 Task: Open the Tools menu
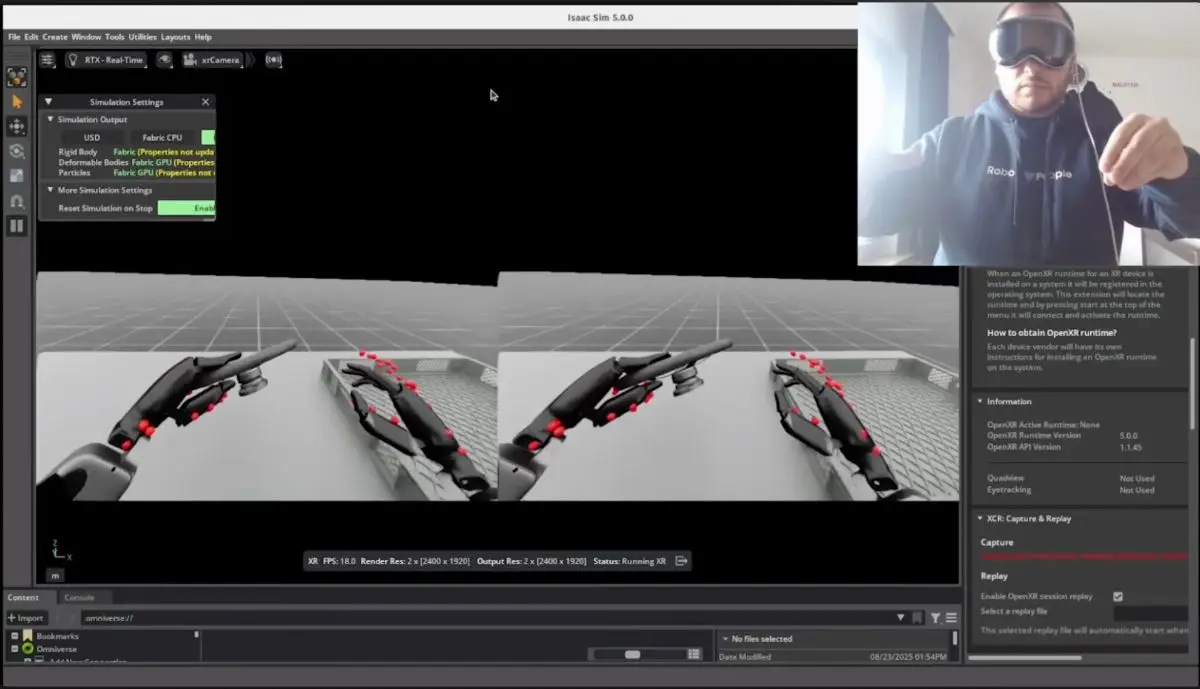pyautogui.click(x=115, y=37)
